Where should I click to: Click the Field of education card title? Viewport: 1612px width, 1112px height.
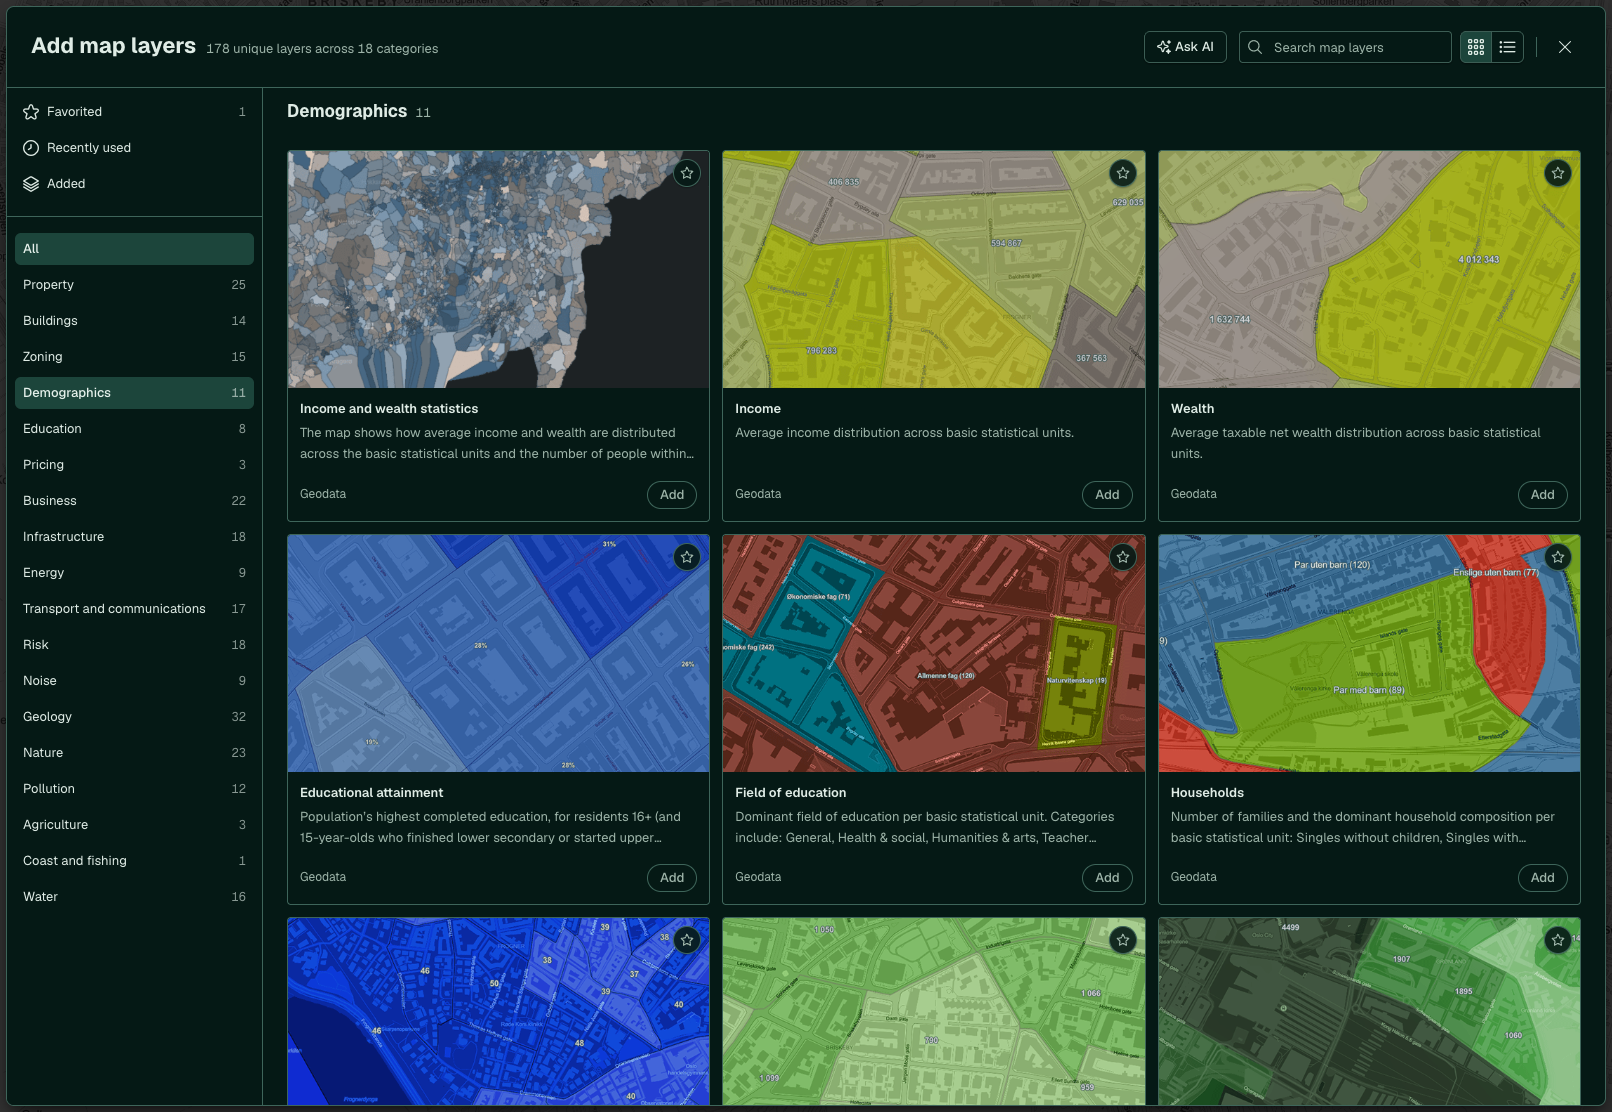790,793
